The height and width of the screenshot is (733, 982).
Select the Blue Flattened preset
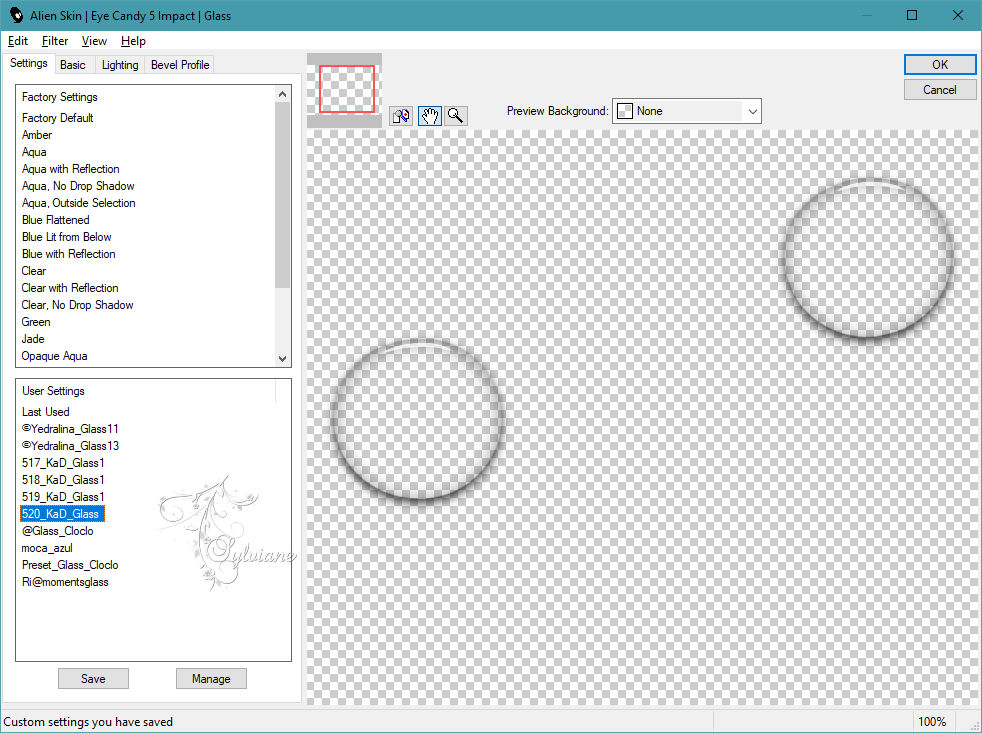(x=56, y=220)
